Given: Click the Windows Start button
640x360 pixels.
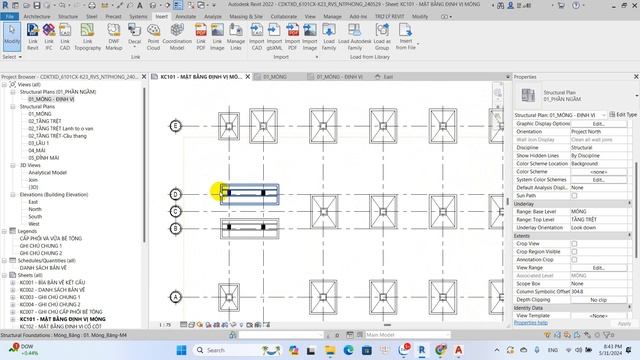Looking at the screenshot, I should (x=182, y=350).
